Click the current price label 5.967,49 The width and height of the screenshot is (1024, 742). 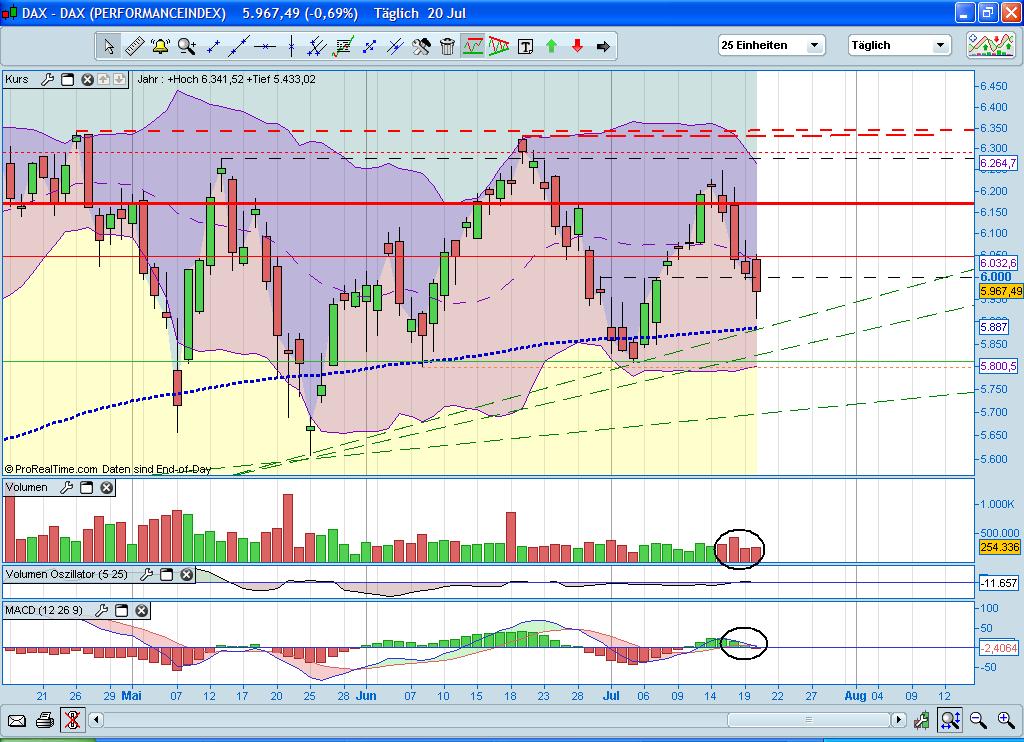point(1000,291)
